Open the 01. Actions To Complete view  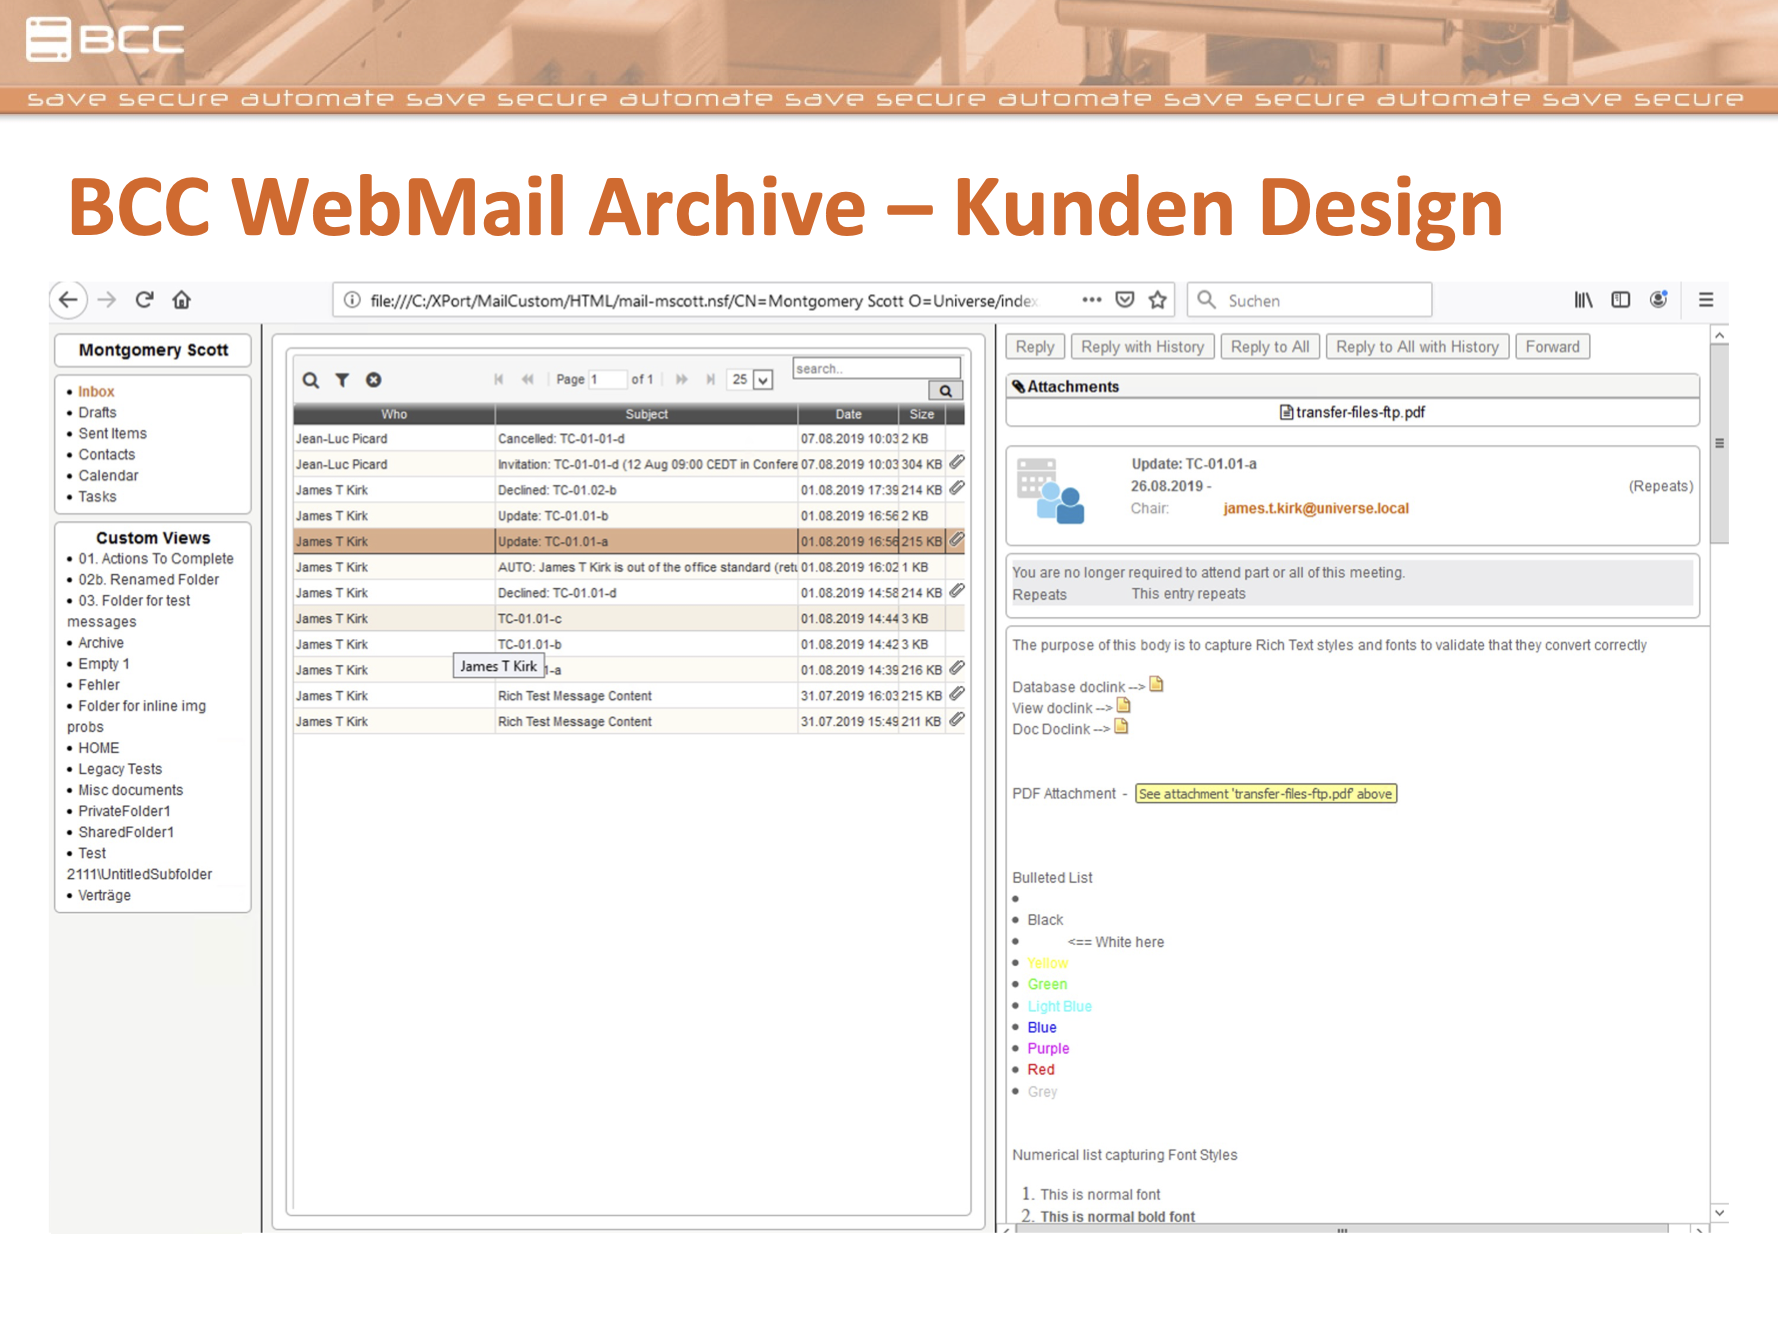coord(156,558)
